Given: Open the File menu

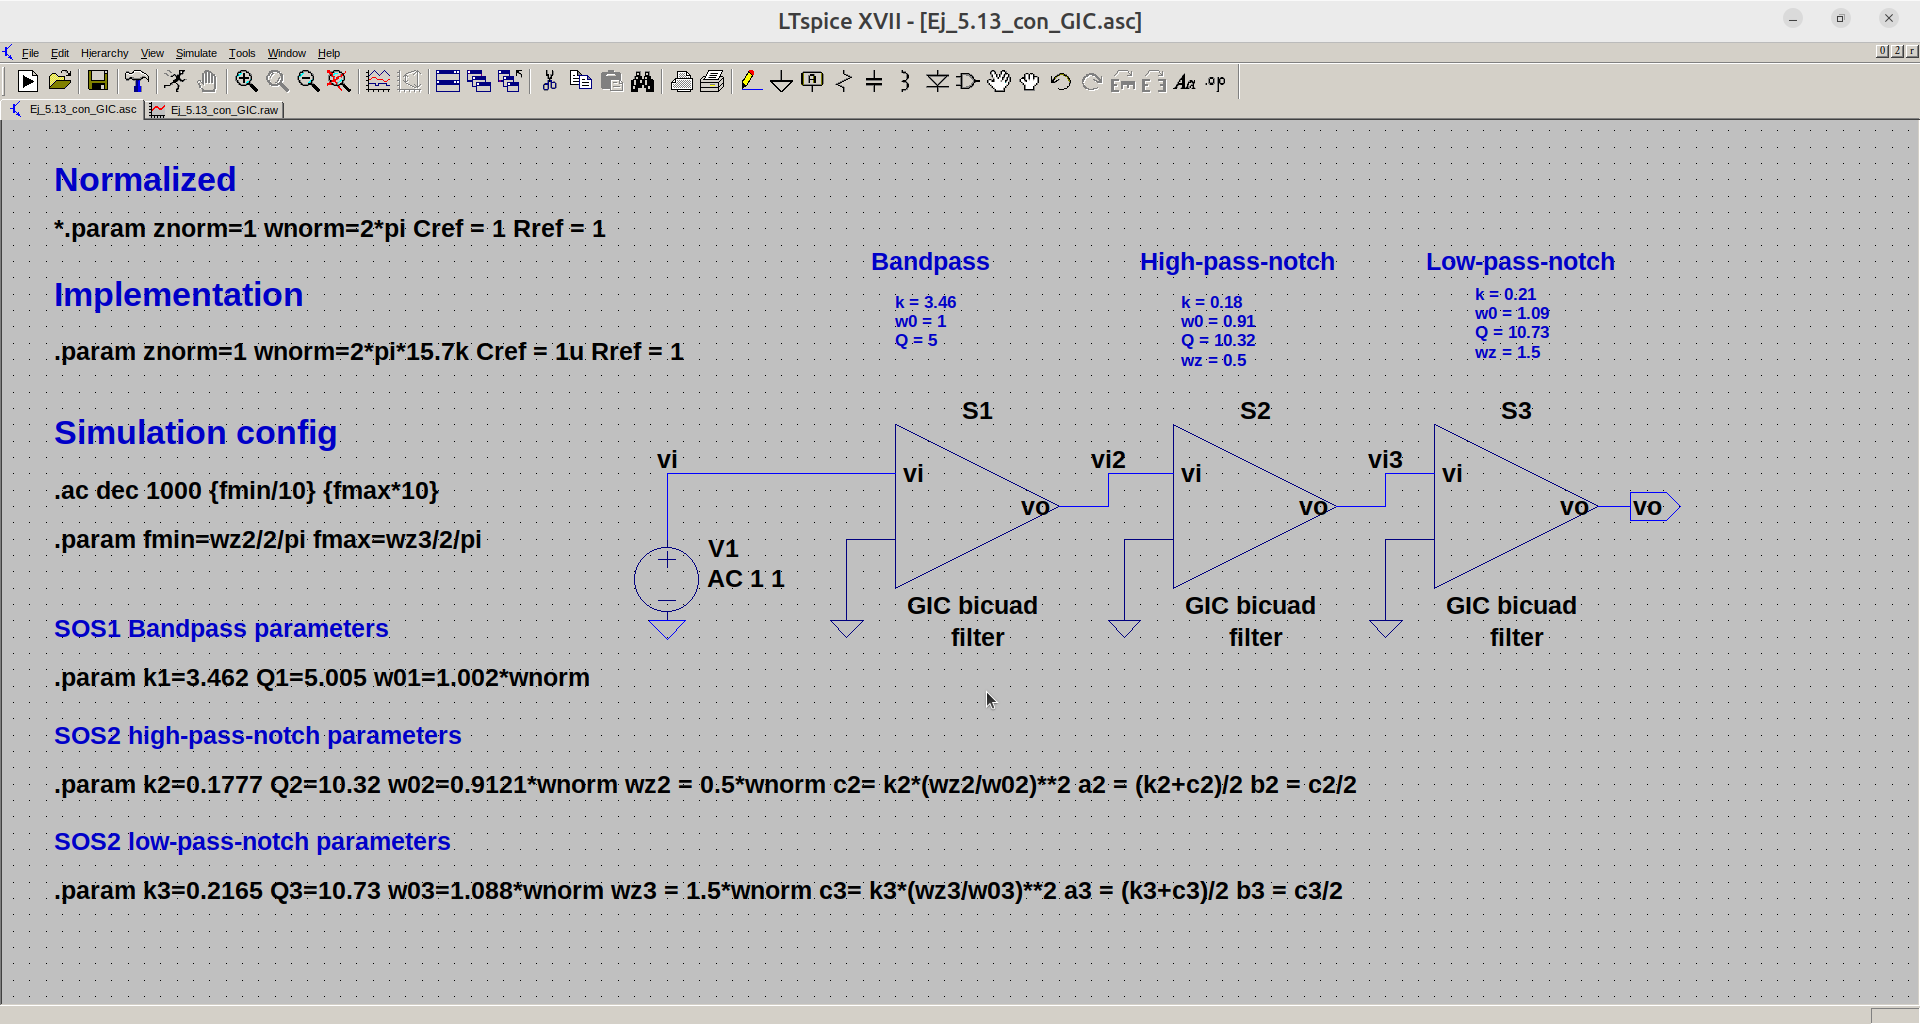Looking at the screenshot, I should 30,53.
